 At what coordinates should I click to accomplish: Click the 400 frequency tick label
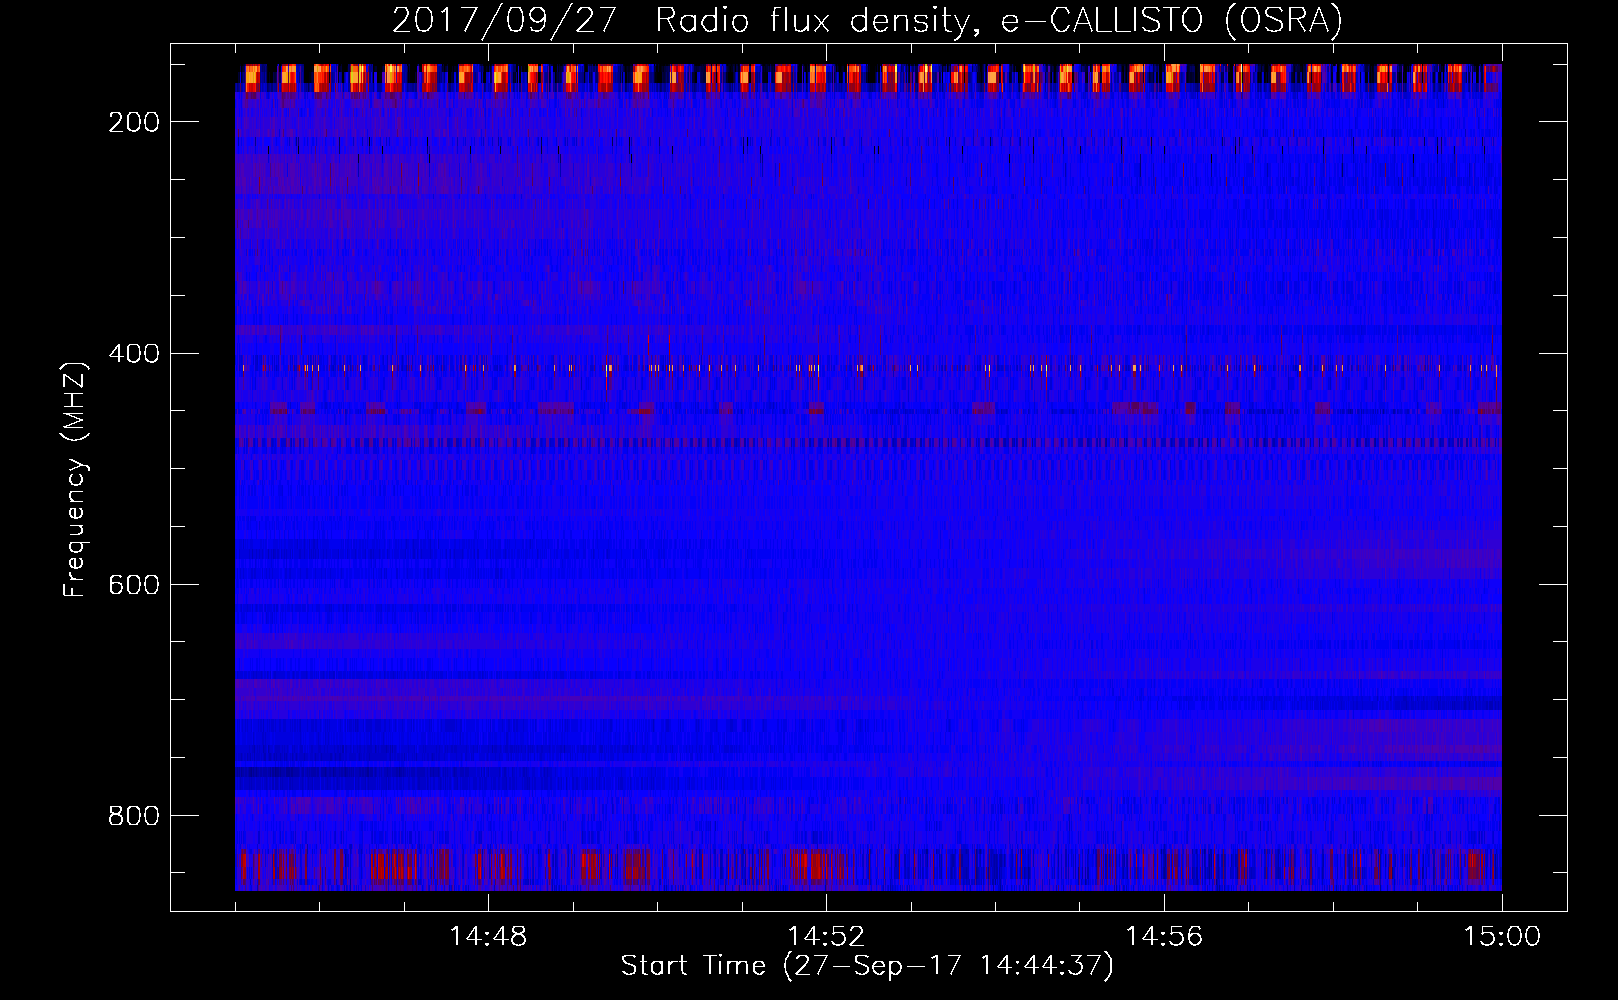click(134, 354)
